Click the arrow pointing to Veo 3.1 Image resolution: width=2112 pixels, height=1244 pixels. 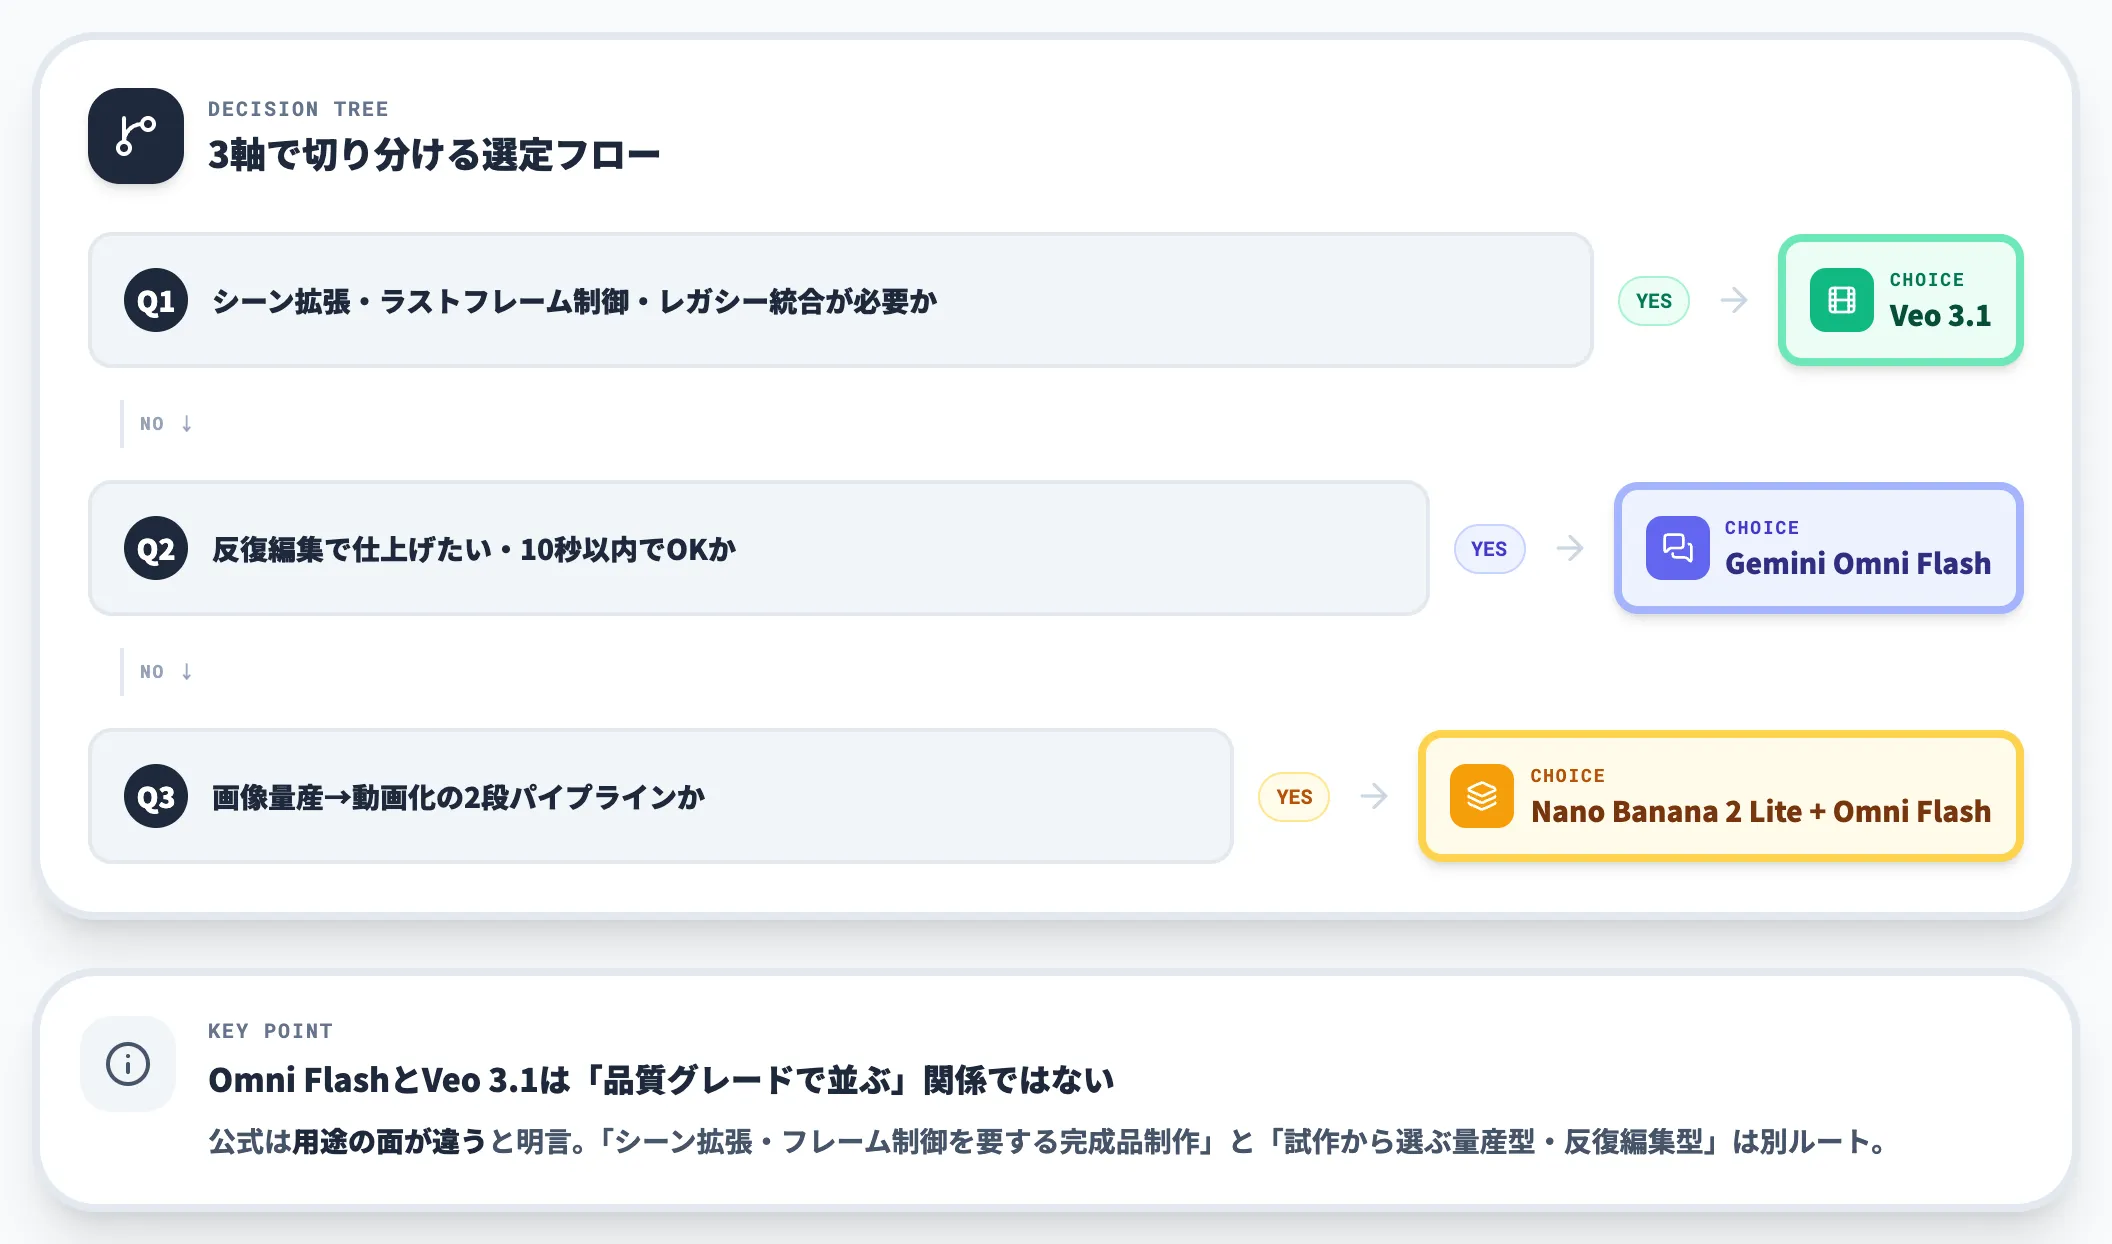pyautogui.click(x=1734, y=300)
